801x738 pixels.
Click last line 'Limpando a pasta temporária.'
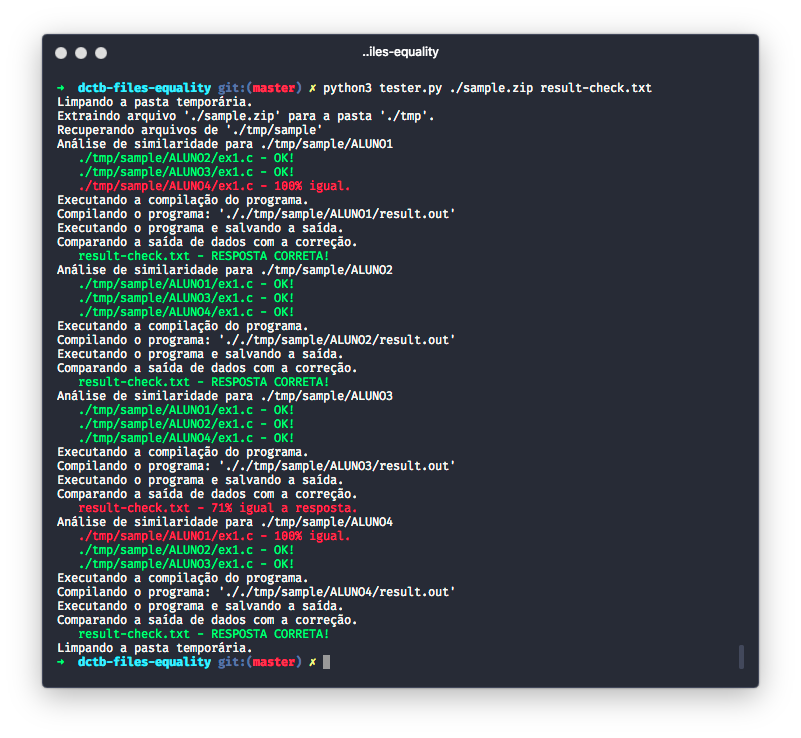[x=155, y=648]
